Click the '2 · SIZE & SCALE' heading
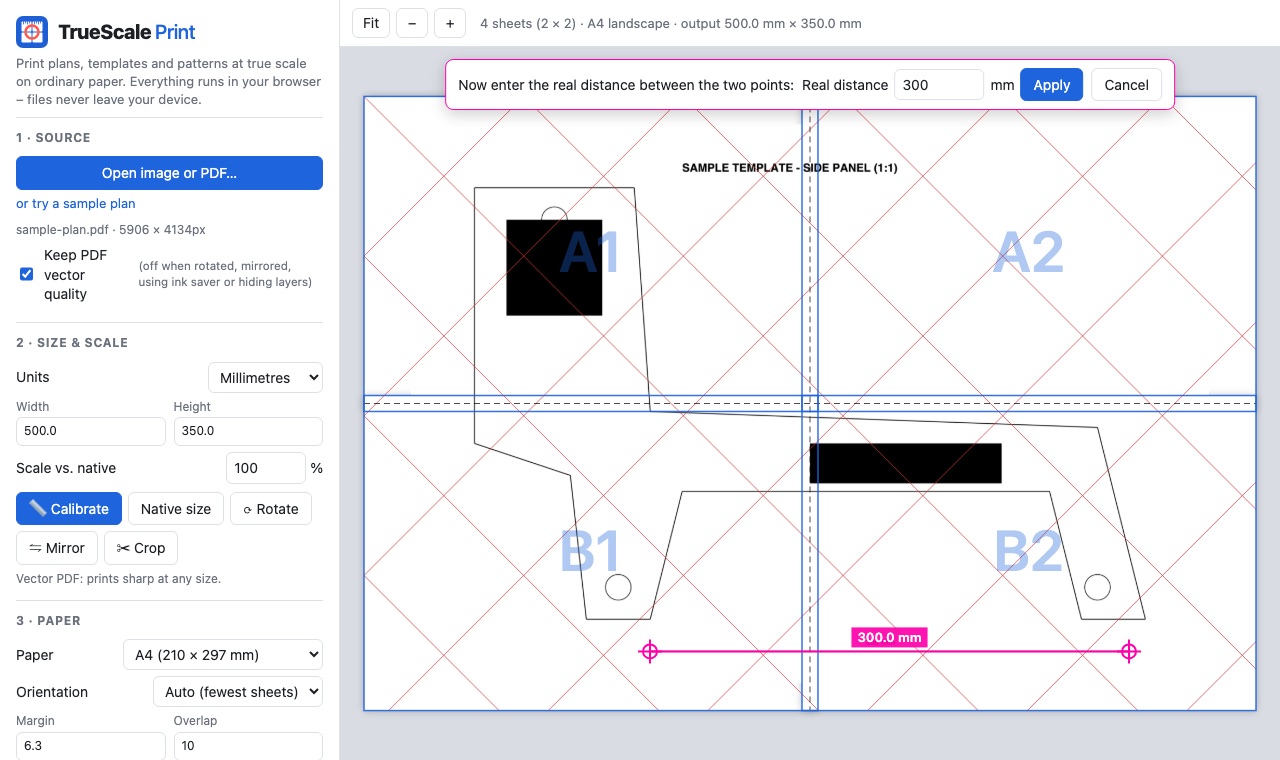This screenshot has height=760, width=1280. pyautogui.click(x=72, y=343)
